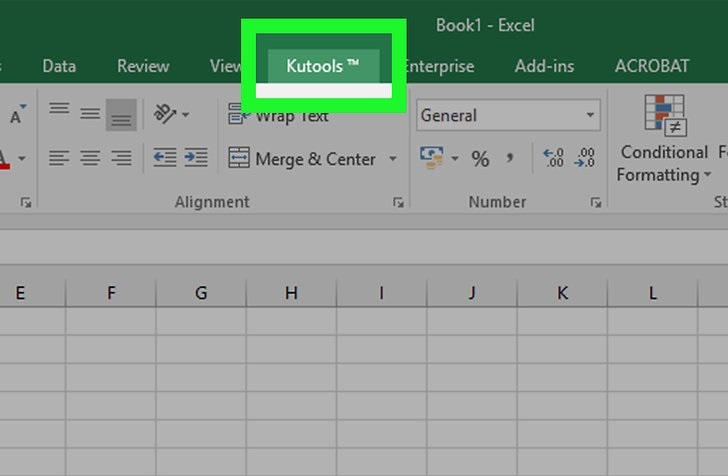Viewport: 728px width, 476px height.
Task: Select column J header
Action: [x=472, y=293]
